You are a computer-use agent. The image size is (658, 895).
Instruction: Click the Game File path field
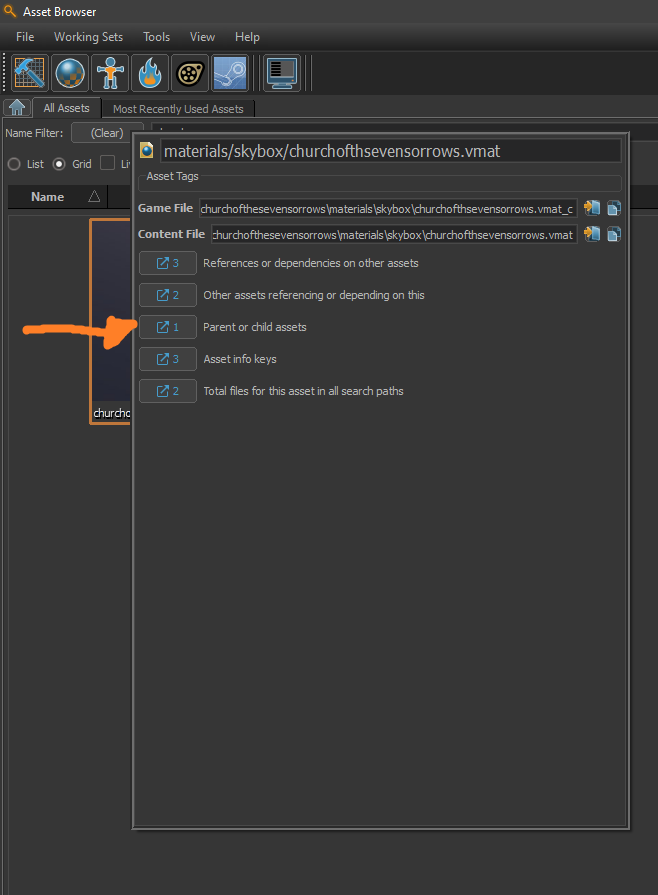point(388,208)
